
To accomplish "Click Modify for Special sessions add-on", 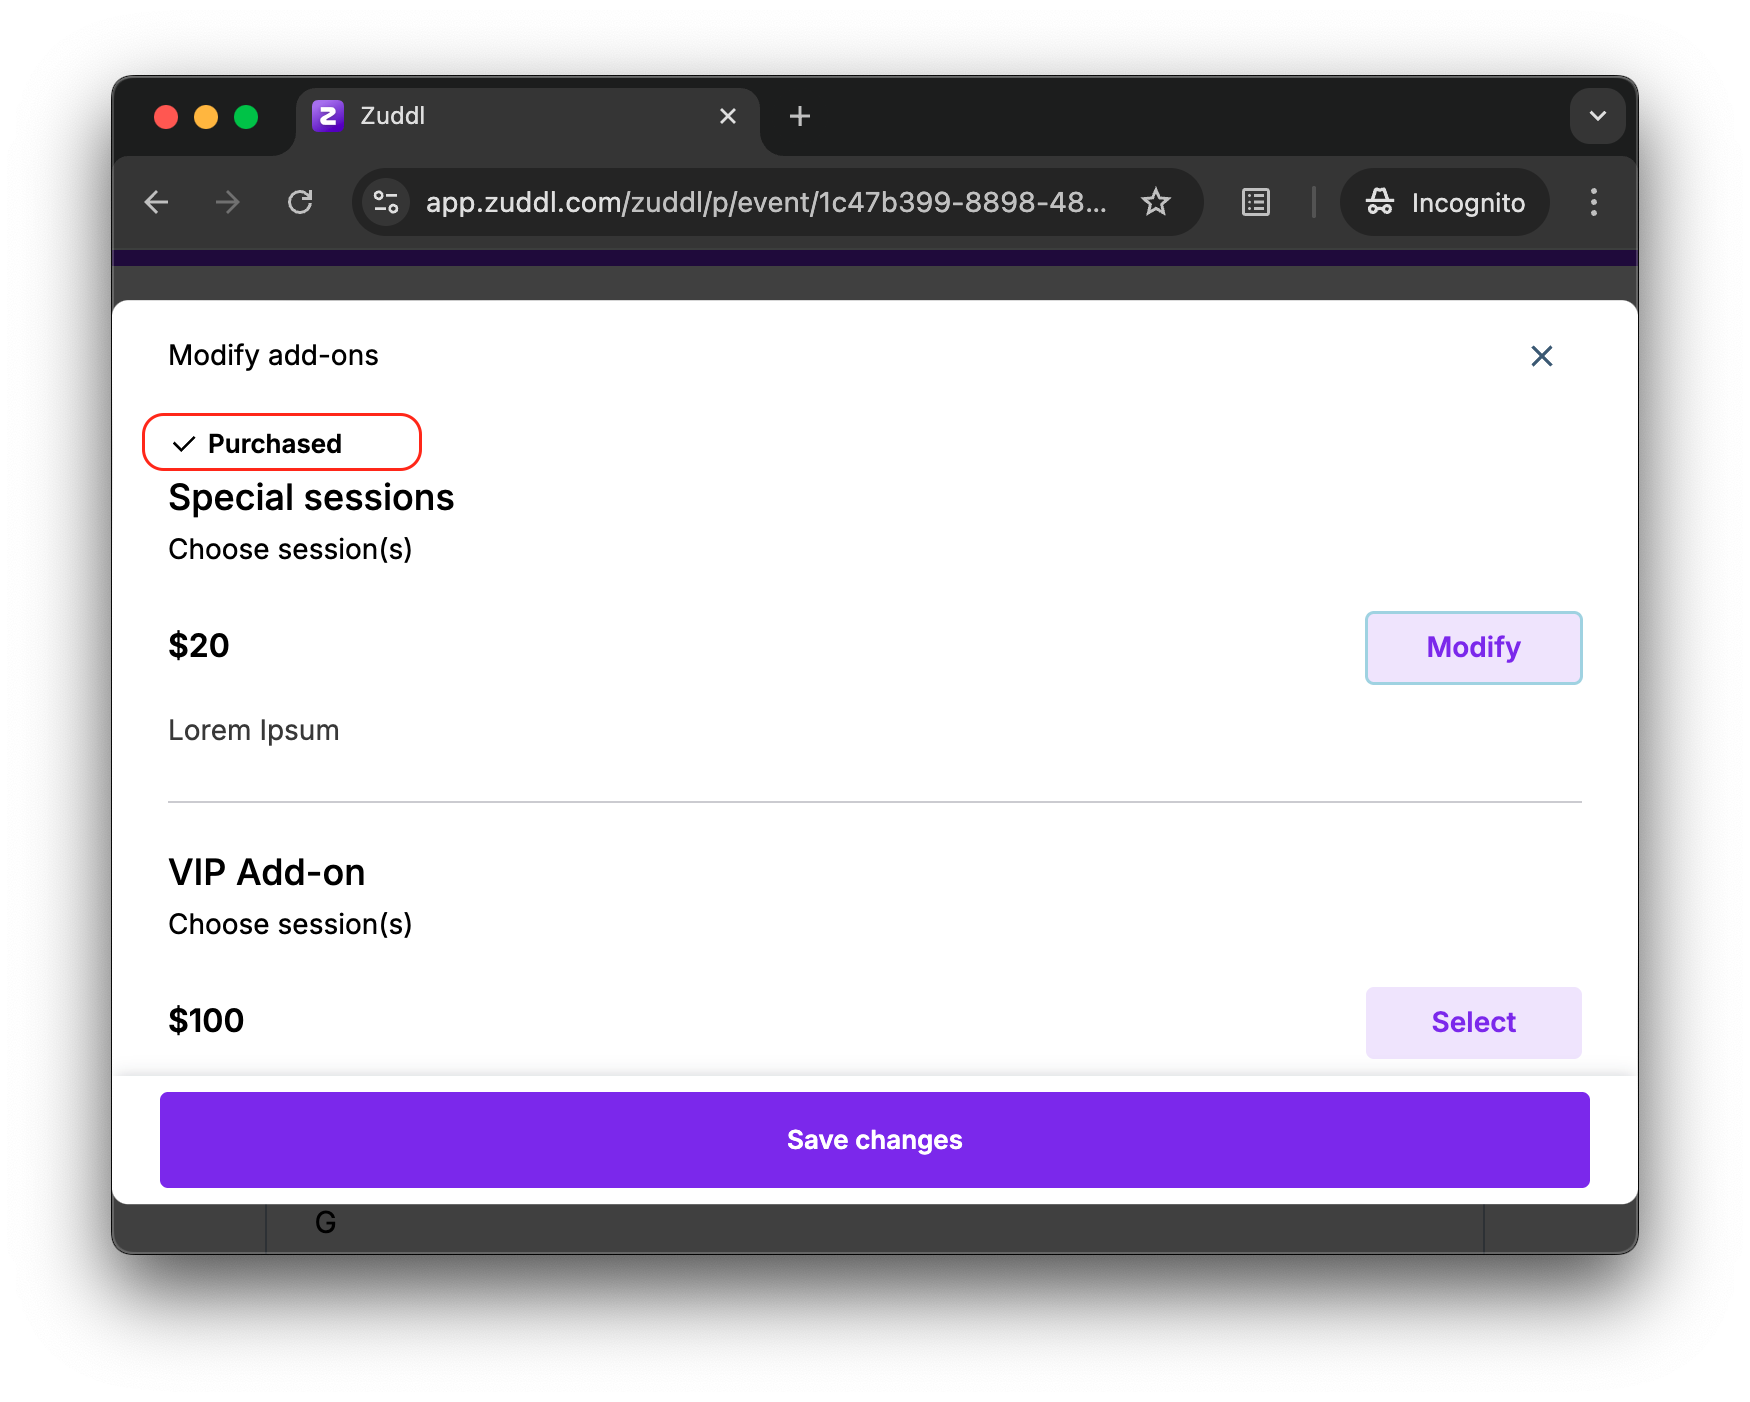I will tap(1473, 648).
